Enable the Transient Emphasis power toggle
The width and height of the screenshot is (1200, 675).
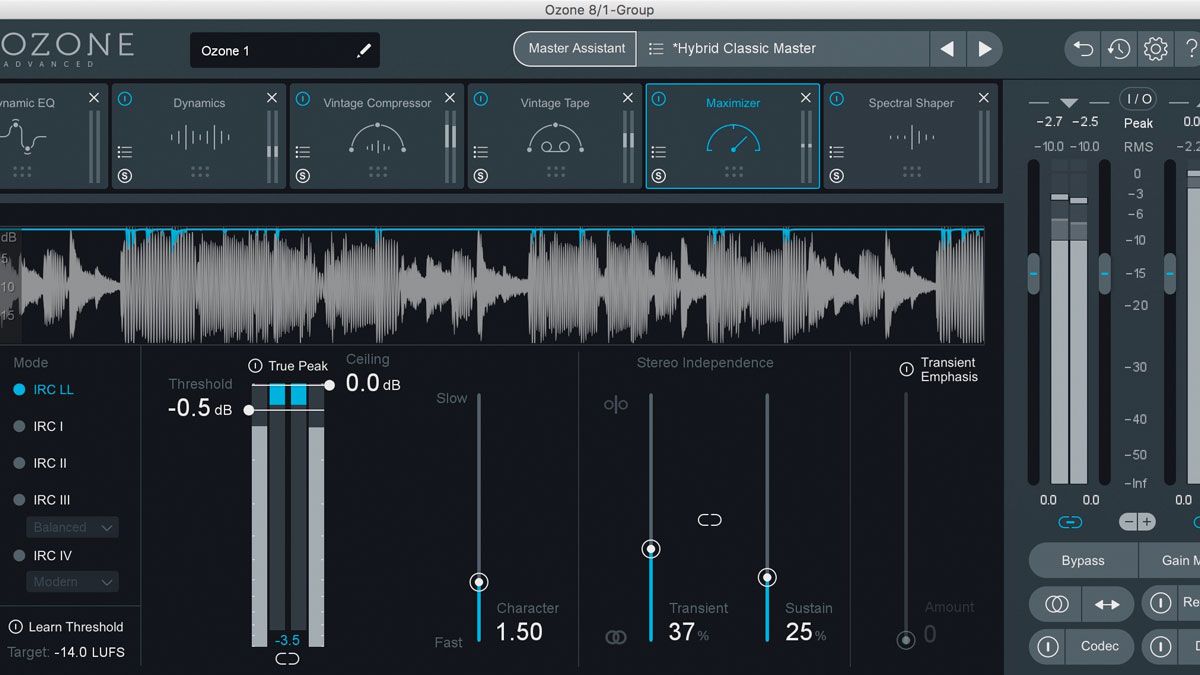909,368
